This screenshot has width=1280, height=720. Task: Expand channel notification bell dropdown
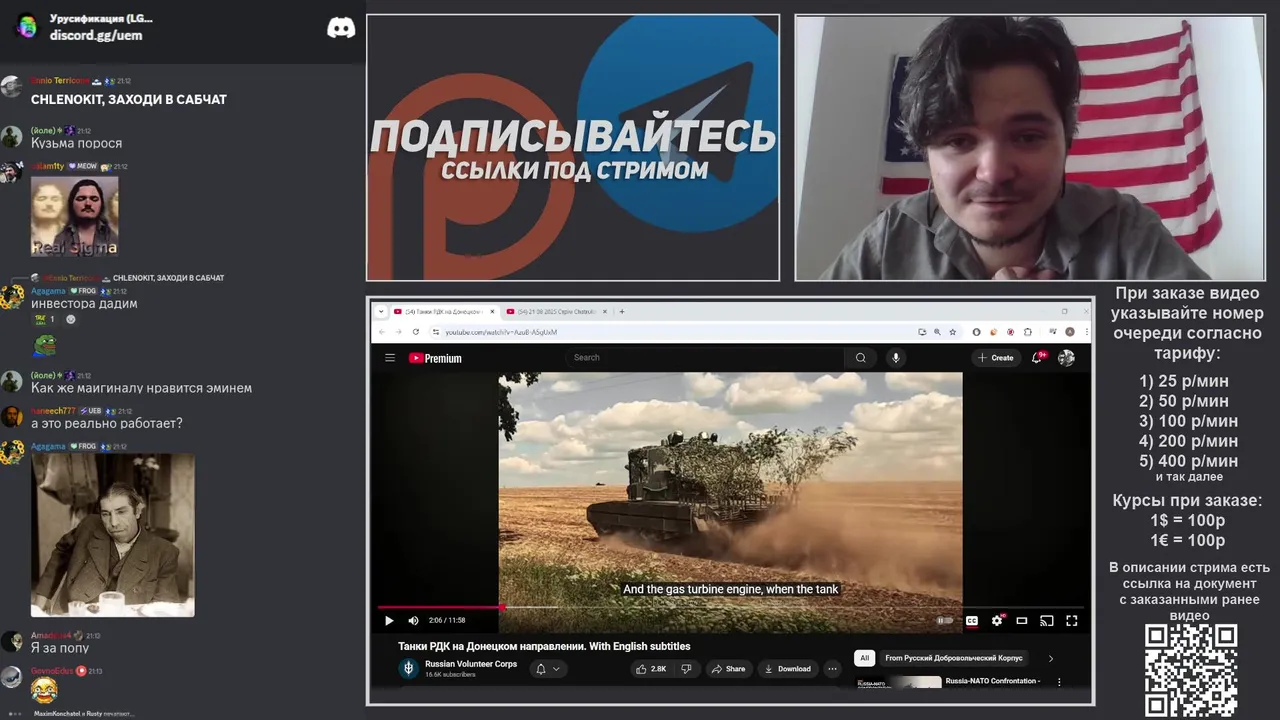548,669
